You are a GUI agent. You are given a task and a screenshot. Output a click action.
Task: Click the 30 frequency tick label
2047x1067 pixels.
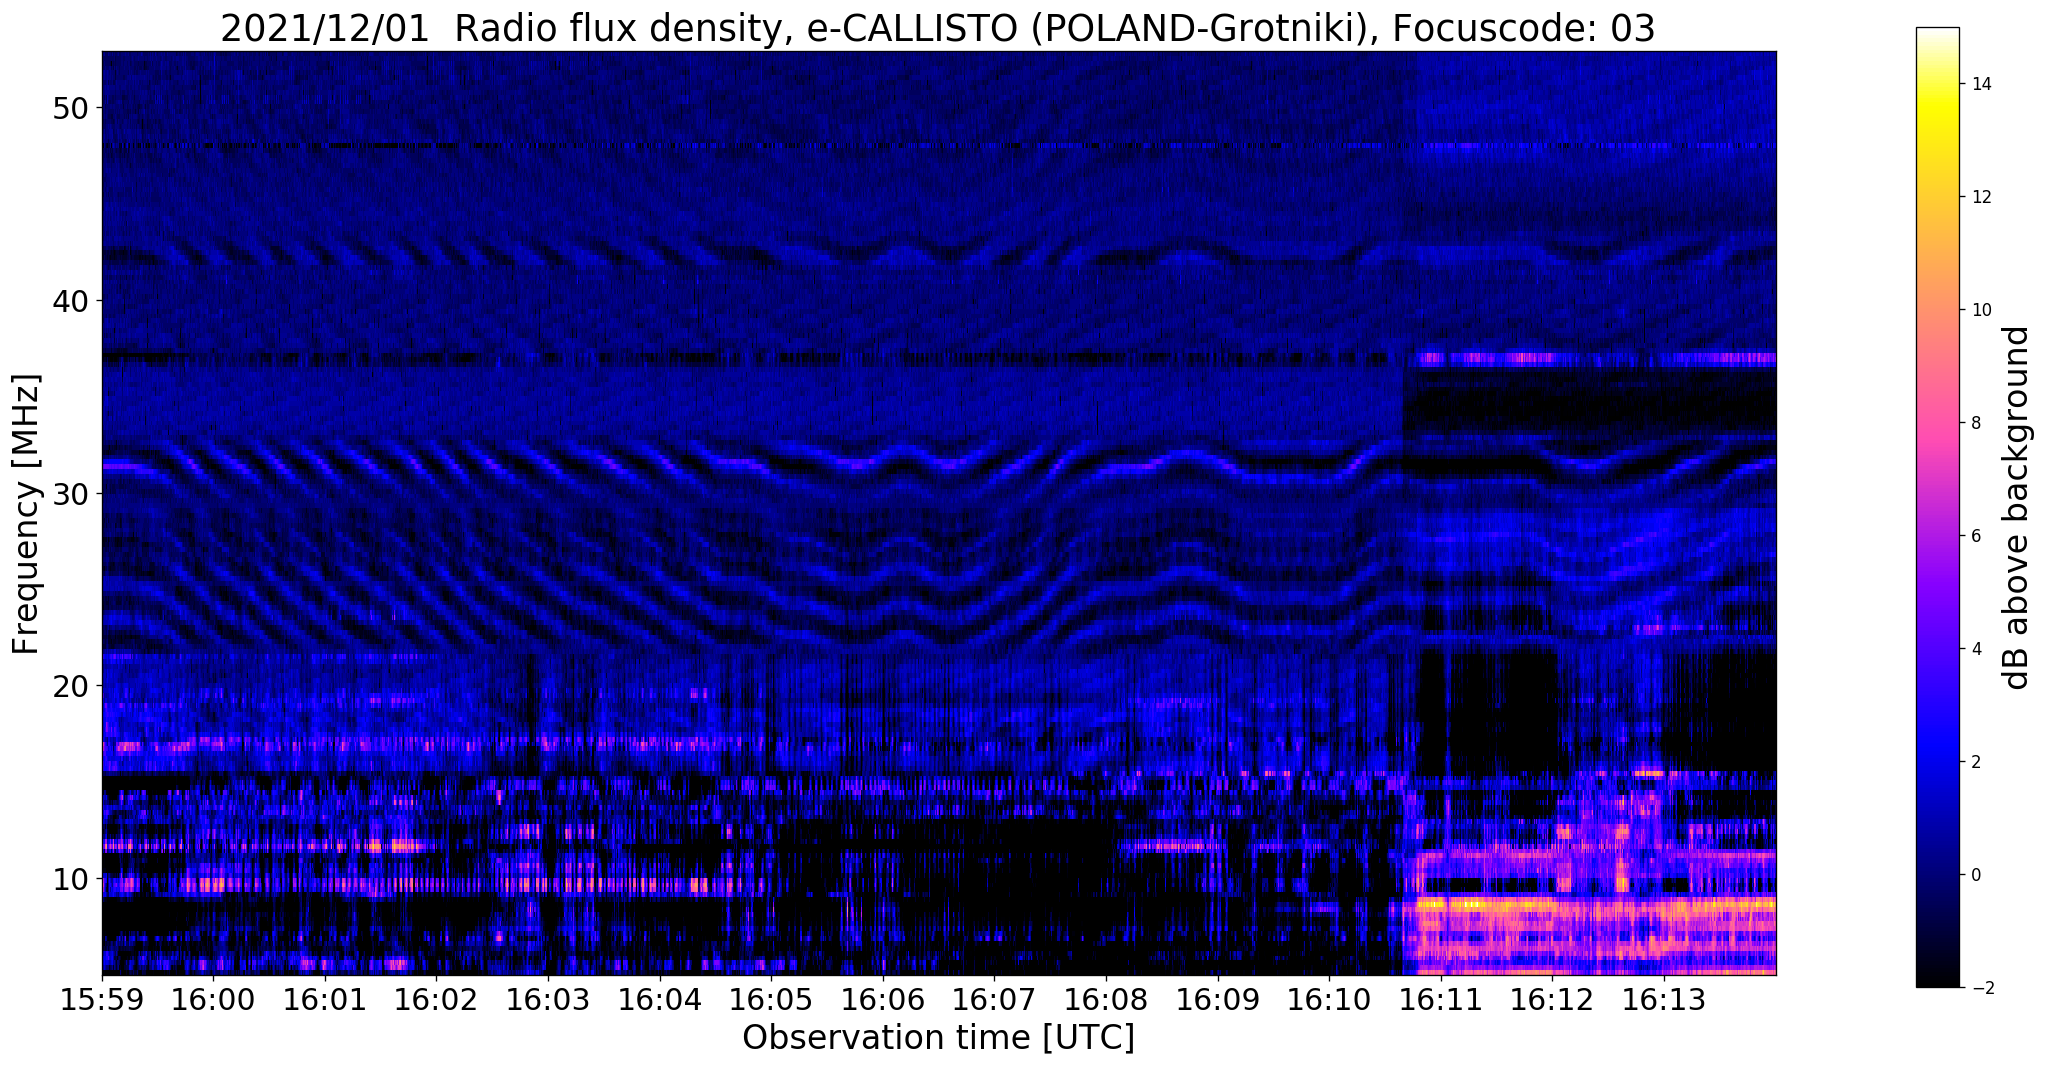pos(71,494)
